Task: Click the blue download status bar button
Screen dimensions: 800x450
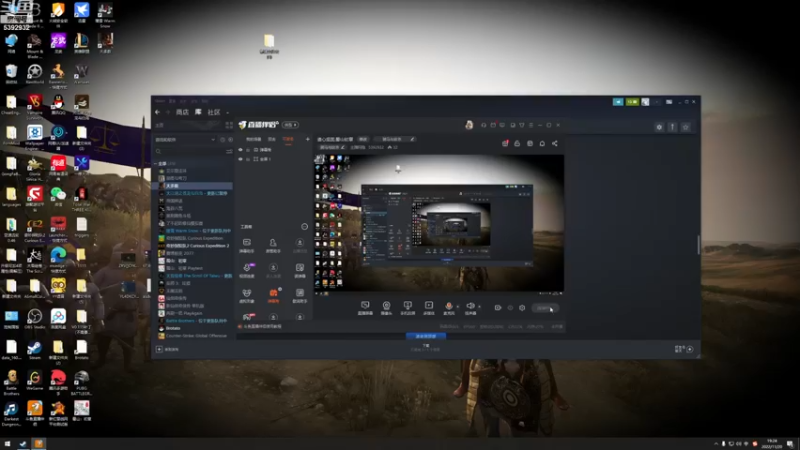Action: 426,336
